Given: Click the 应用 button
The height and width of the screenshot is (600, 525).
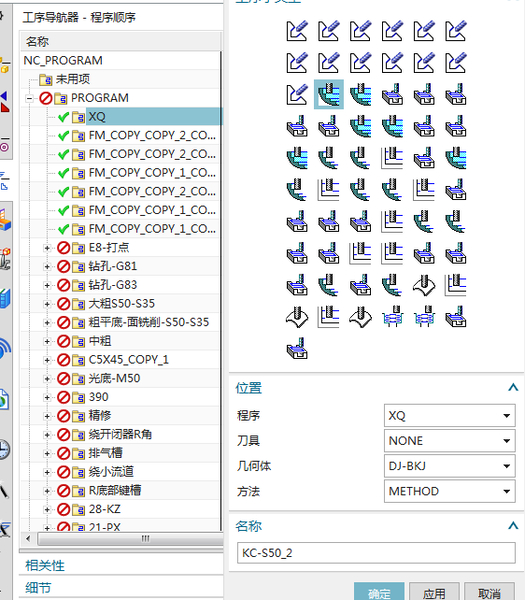Looking at the screenshot, I should 434,592.
